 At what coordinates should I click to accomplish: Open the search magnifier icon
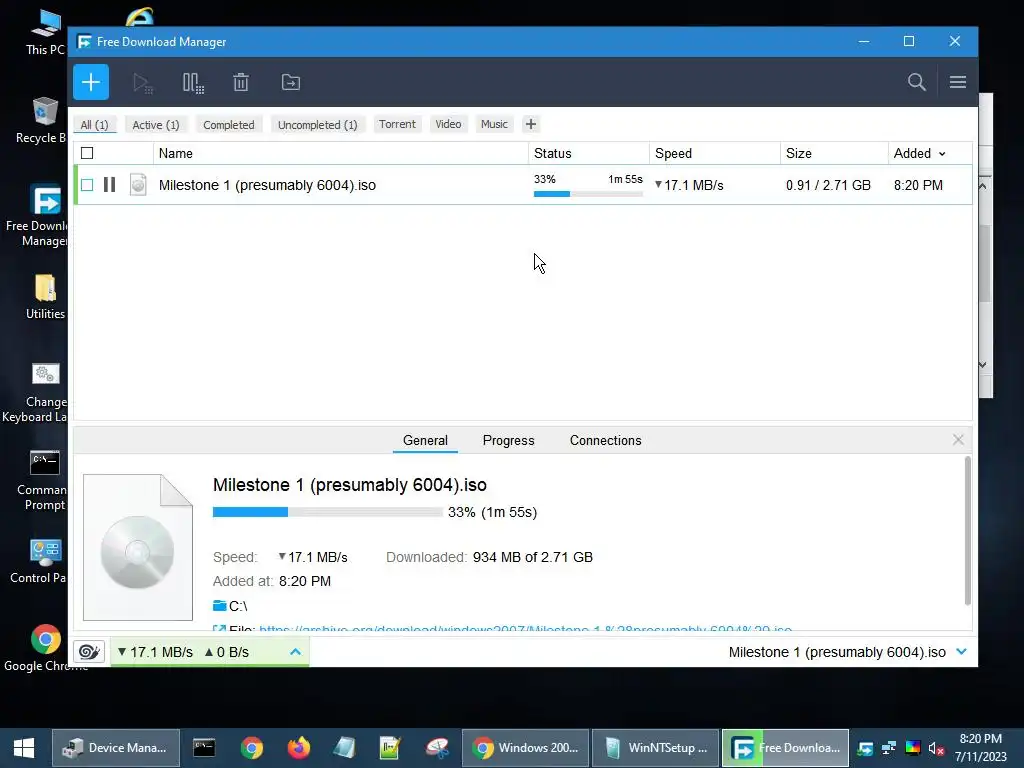[917, 82]
